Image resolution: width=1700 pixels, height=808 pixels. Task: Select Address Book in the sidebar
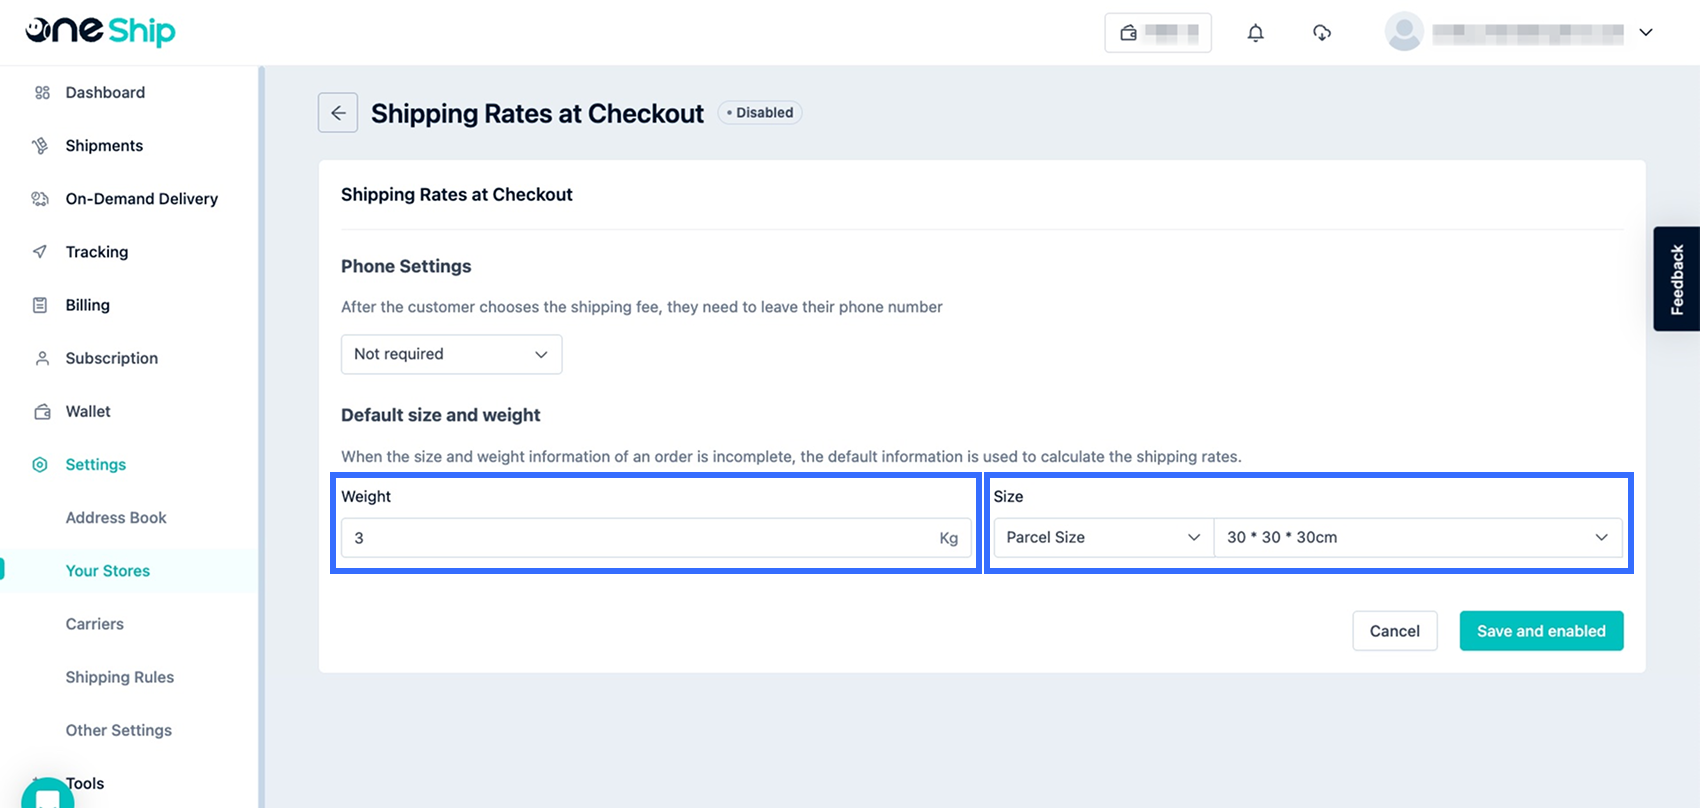tap(116, 518)
